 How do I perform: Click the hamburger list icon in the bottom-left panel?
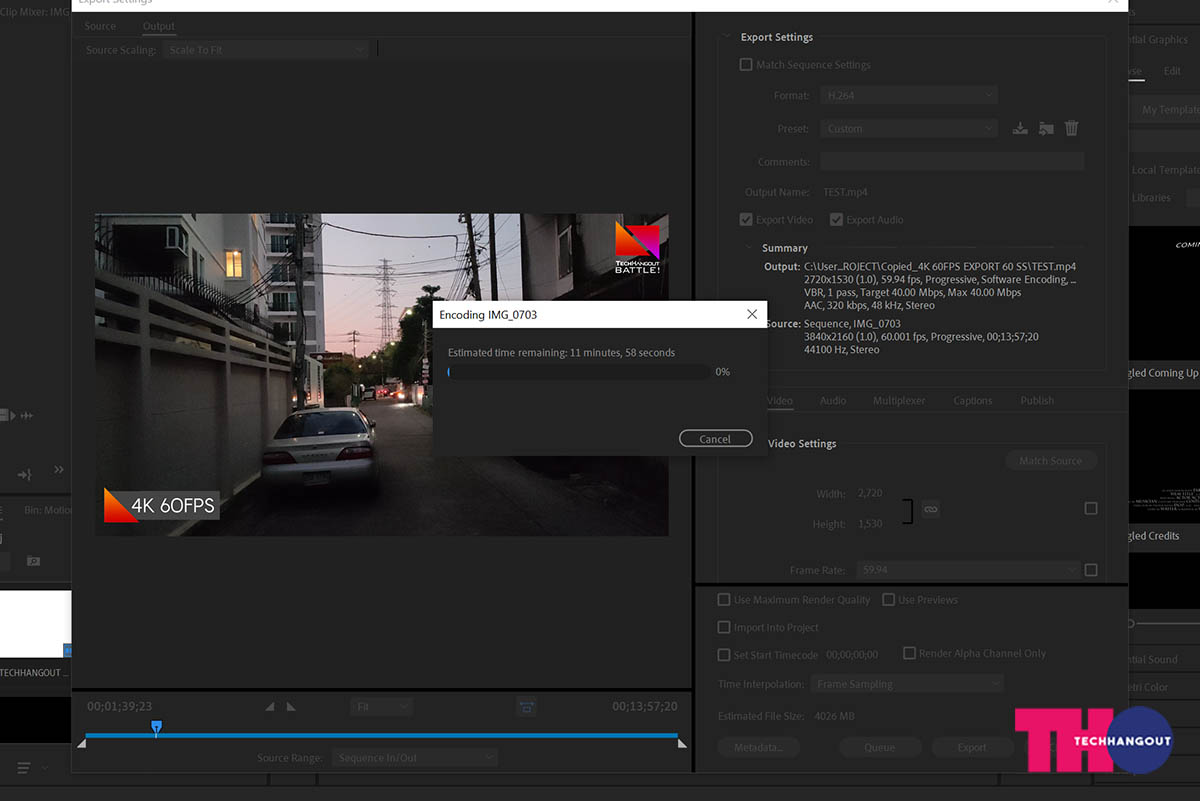(x=24, y=767)
